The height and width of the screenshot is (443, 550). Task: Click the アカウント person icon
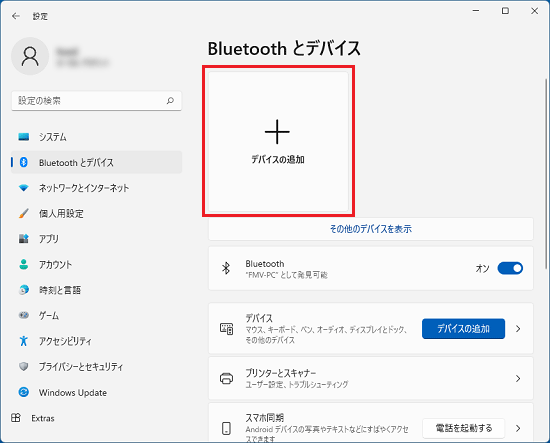coord(24,264)
